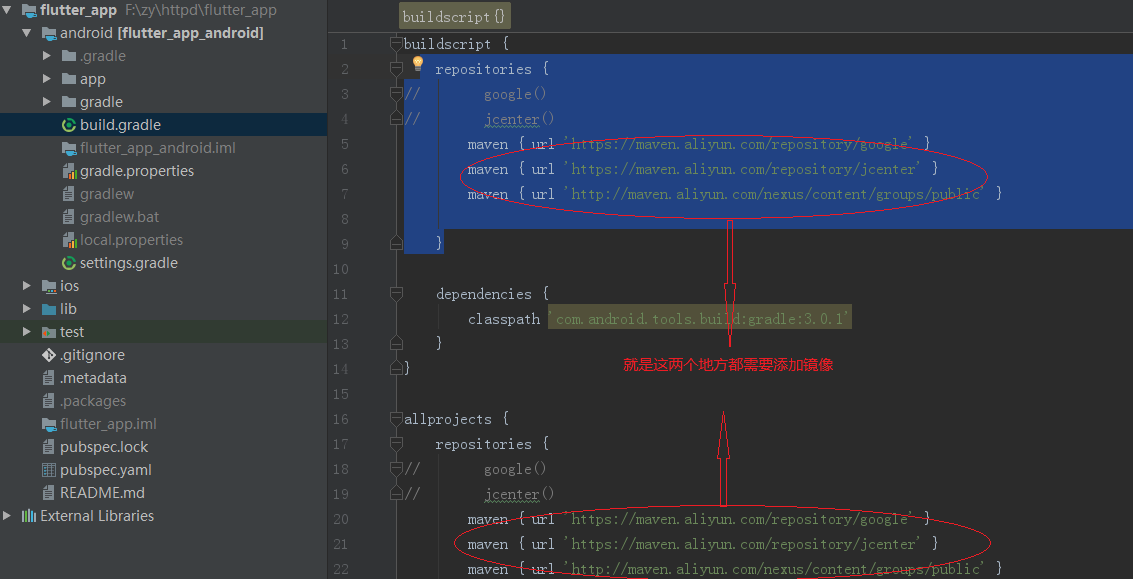Click the local.properties file icon
This screenshot has width=1133, height=579.
(69, 240)
